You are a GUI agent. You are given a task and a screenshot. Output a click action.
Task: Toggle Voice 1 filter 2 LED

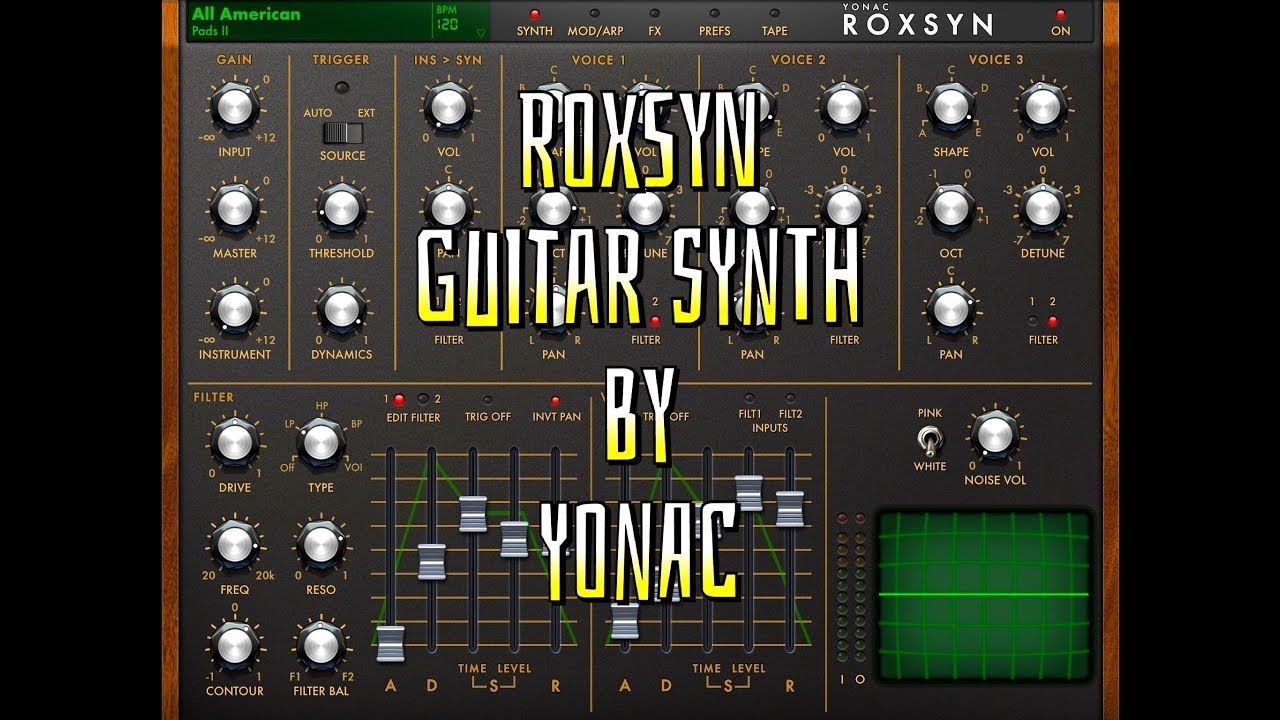tap(655, 321)
